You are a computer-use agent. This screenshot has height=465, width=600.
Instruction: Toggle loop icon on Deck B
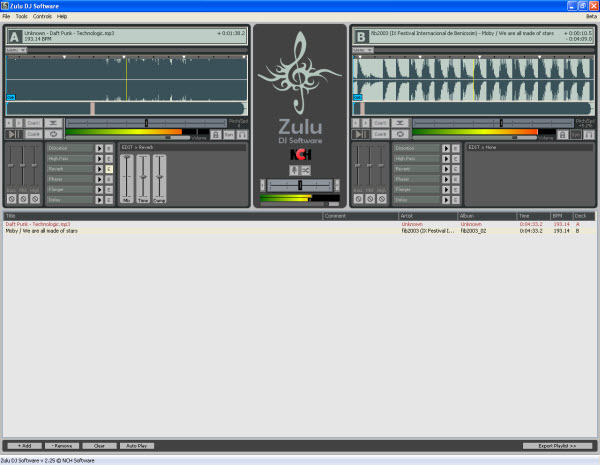click(400, 134)
